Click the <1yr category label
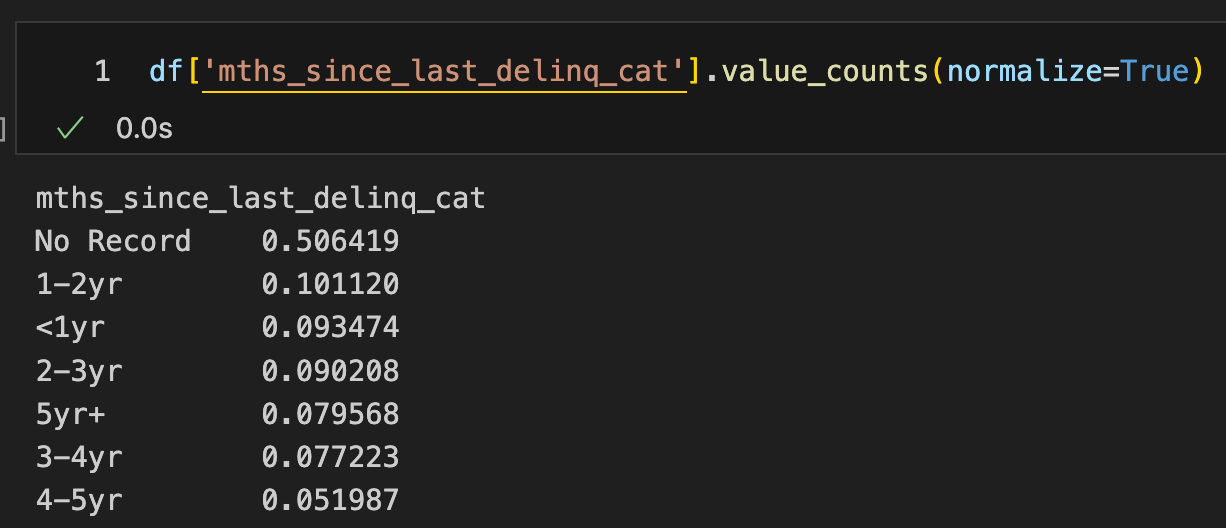Image resolution: width=1226 pixels, height=528 pixels. pos(69,327)
